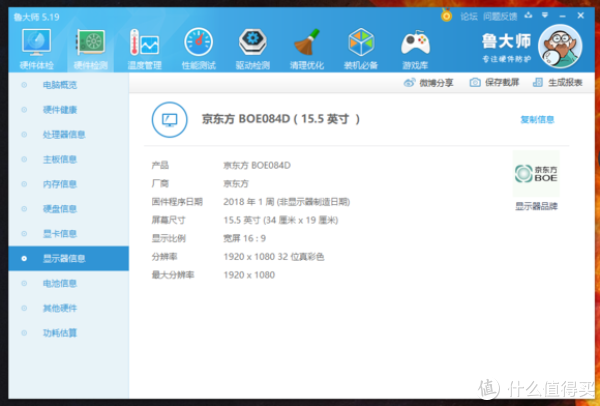Click the round monitor icon beside the title
600x406 pixels.
(170, 120)
